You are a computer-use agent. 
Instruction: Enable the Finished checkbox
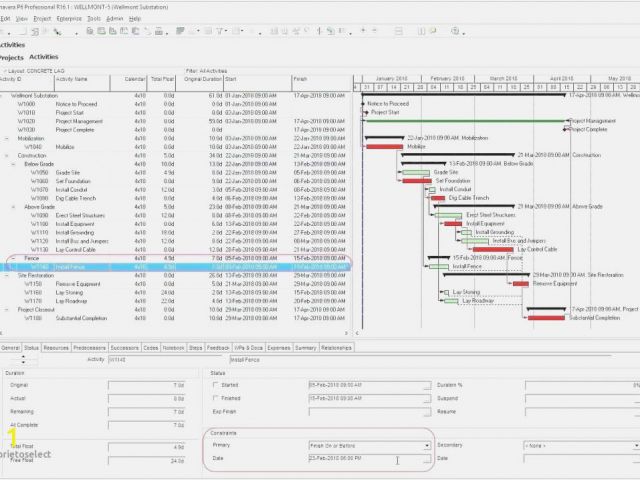[216, 398]
